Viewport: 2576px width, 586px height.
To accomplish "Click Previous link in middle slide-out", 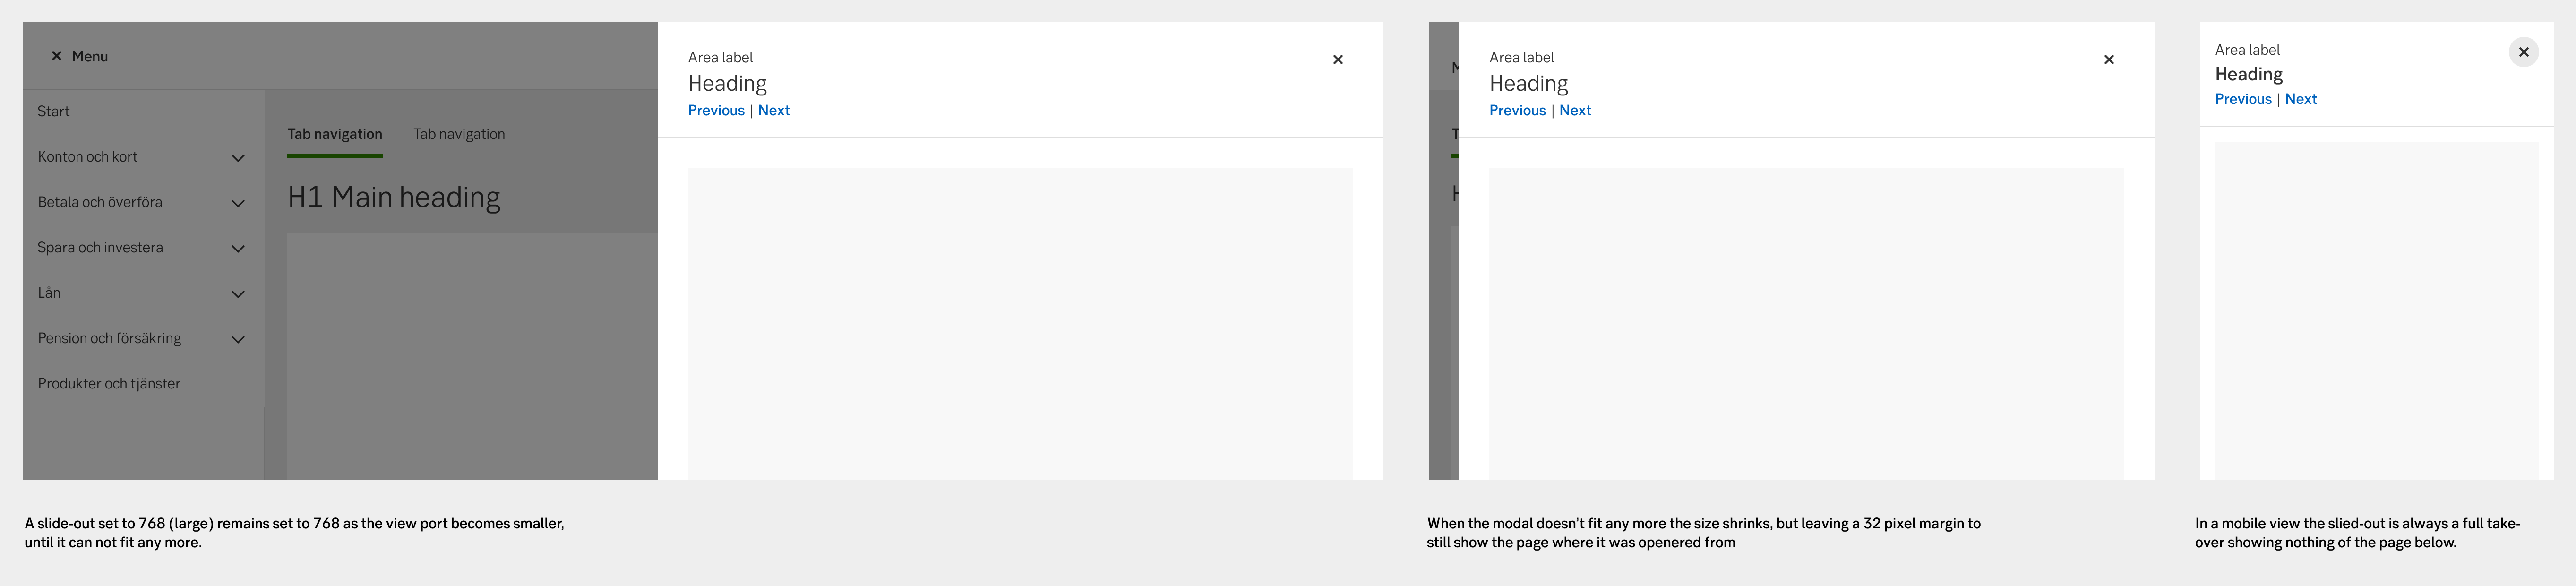I will coord(1517,111).
